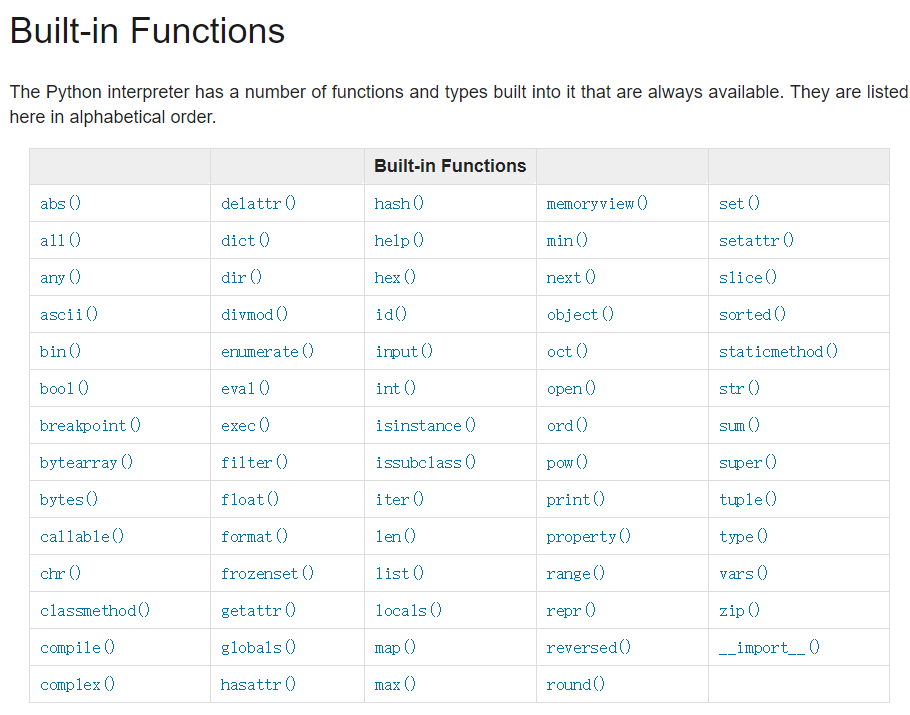Viewport: 910px width, 715px height.
Task: Open the classmethod() link
Action: pyautogui.click(x=95, y=611)
